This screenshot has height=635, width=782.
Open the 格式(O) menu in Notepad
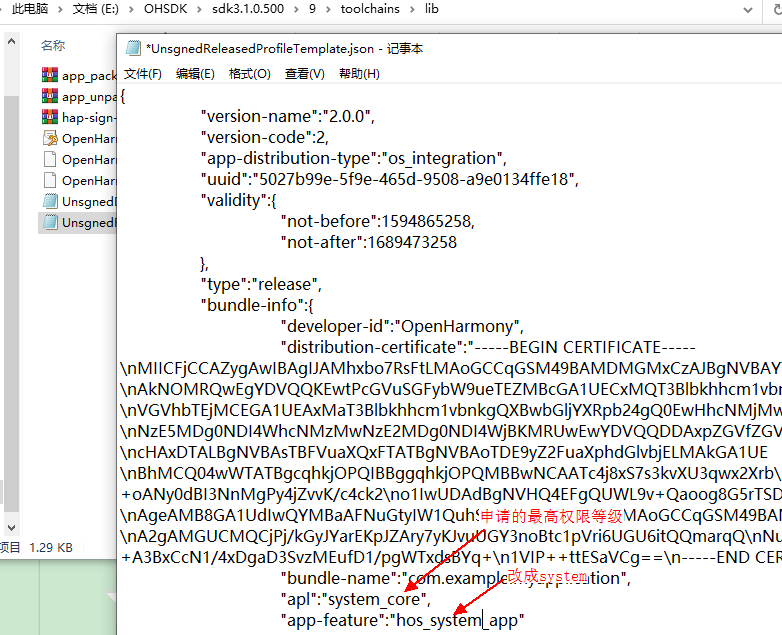(x=249, y=74)
